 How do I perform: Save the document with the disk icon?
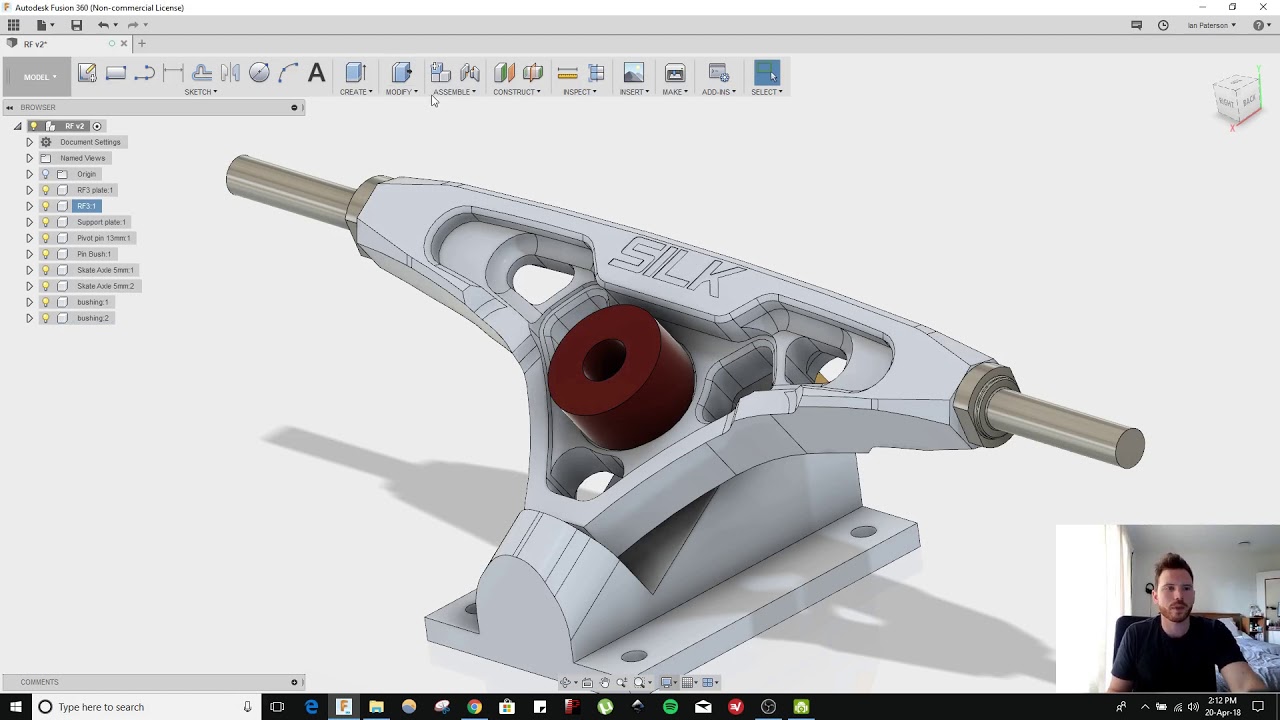click(x=76, y=25)
